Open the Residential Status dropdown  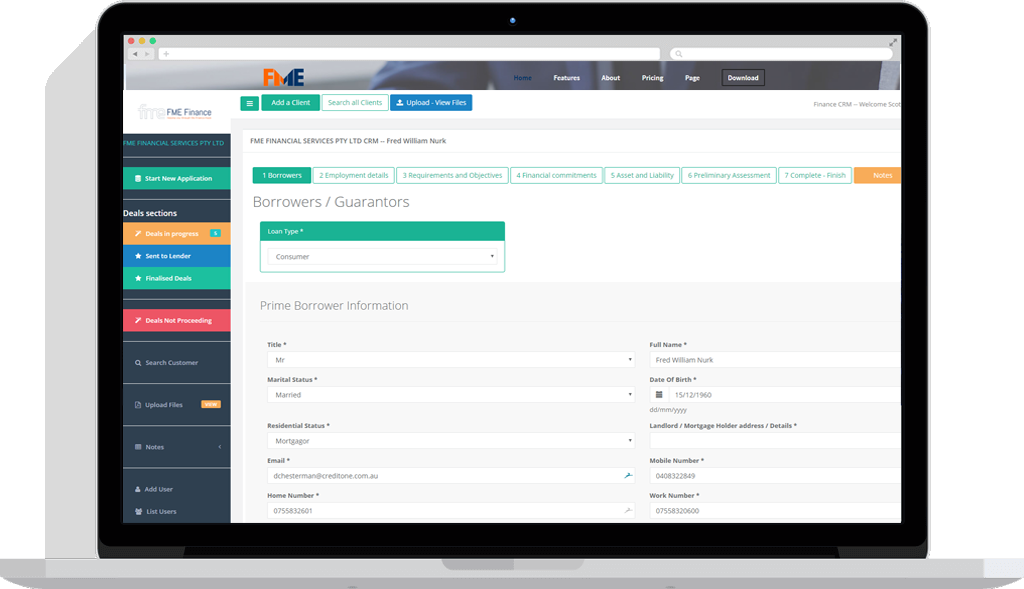coord(451,441)
